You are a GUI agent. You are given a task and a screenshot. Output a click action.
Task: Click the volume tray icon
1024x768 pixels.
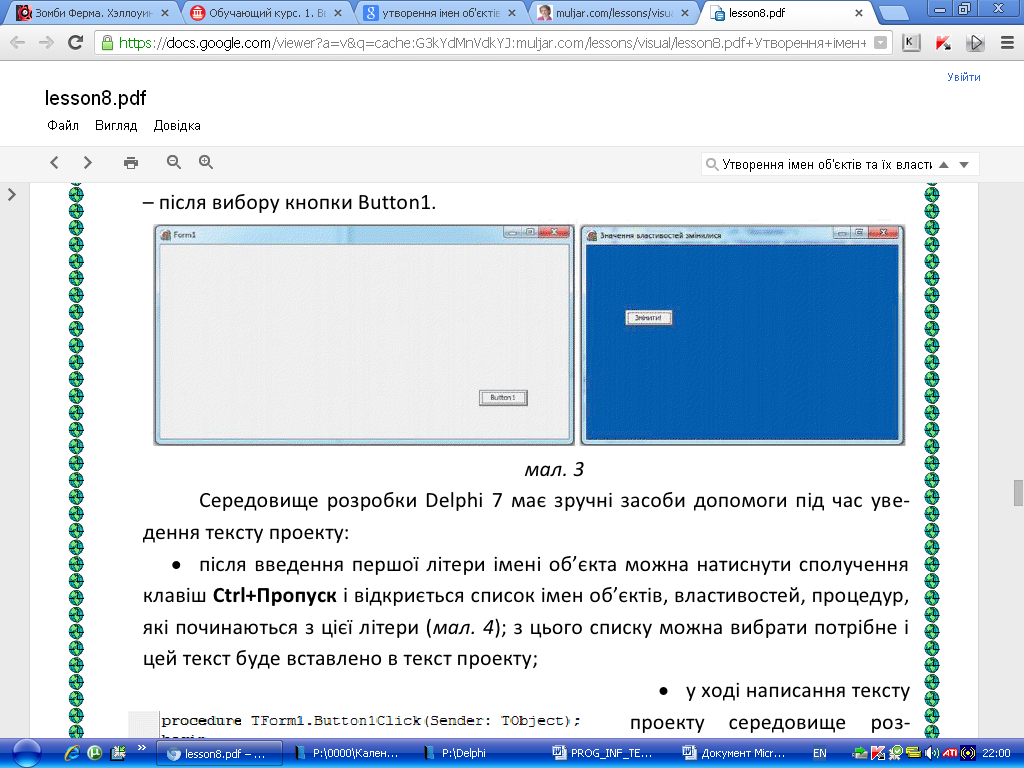click(x=931, y=754)
